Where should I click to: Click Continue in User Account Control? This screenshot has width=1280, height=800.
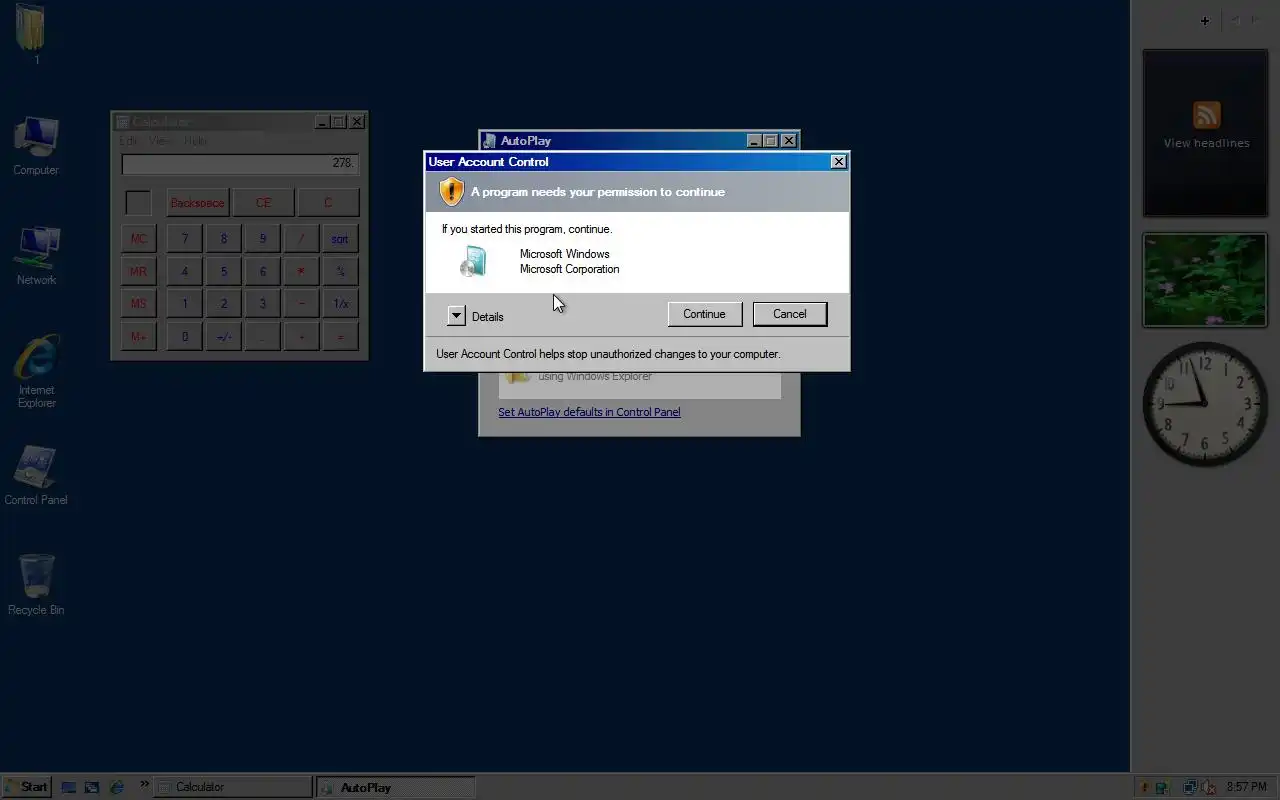[x=705, y=314]
